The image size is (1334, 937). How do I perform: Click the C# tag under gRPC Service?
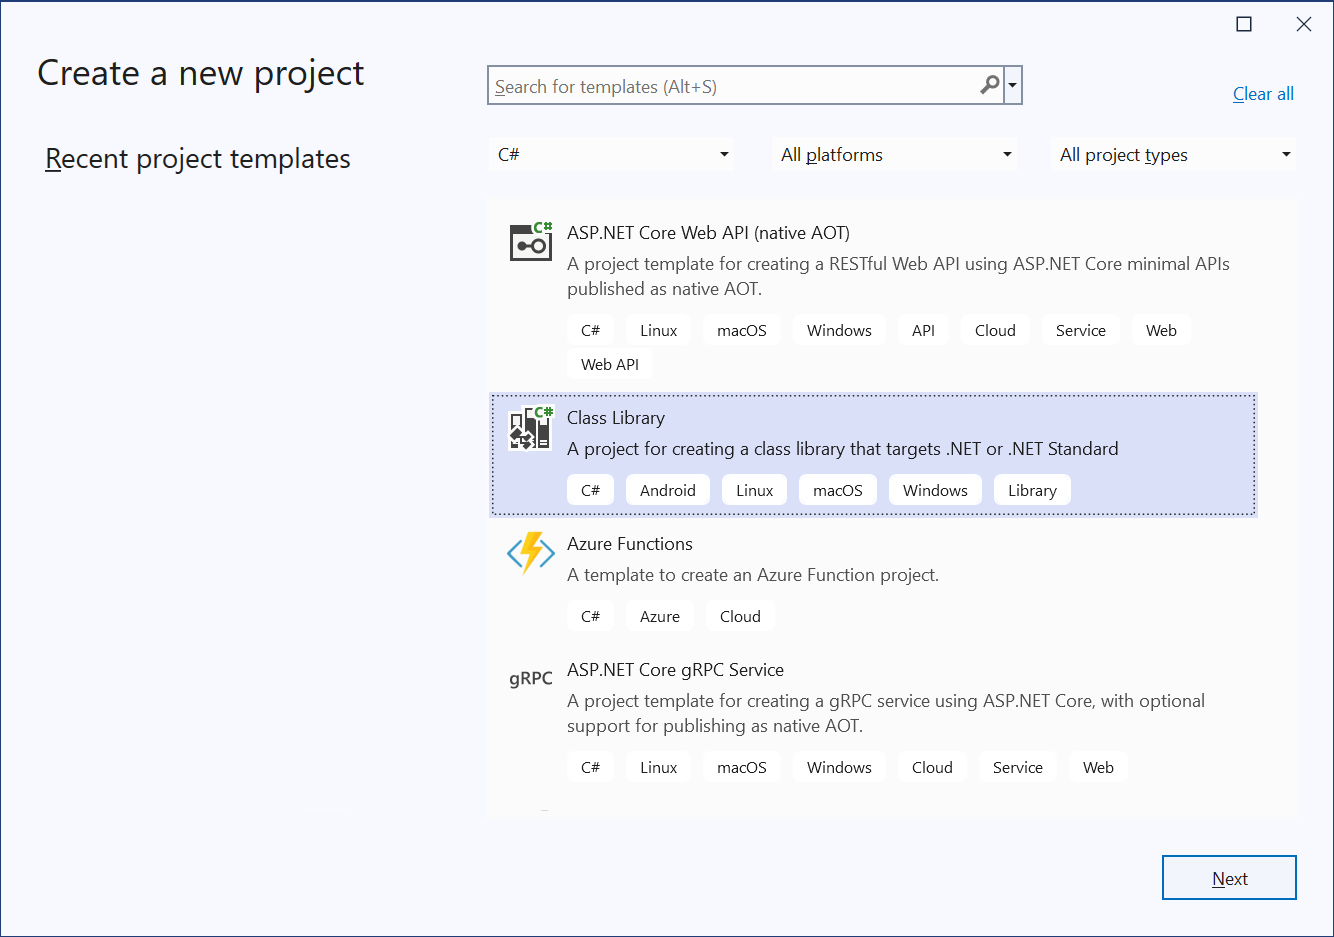pos(591,767)
